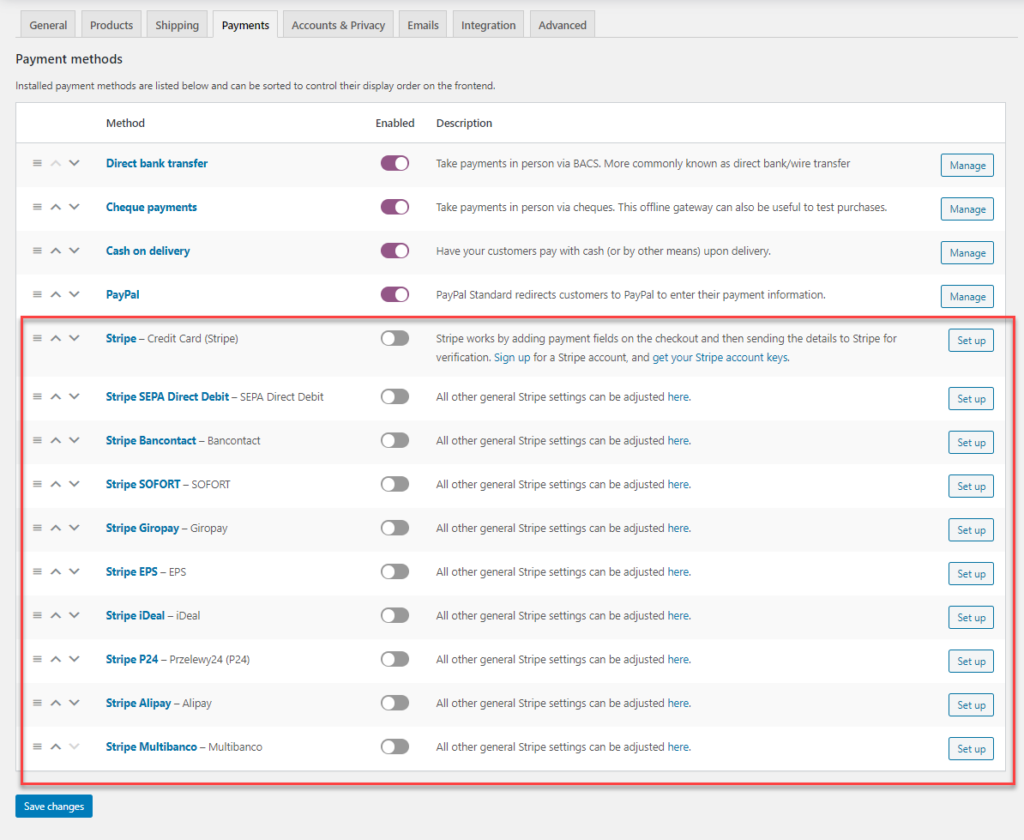Manage Direct bank transfer settings
The image size is (1024, 840).
pos(967,165)
